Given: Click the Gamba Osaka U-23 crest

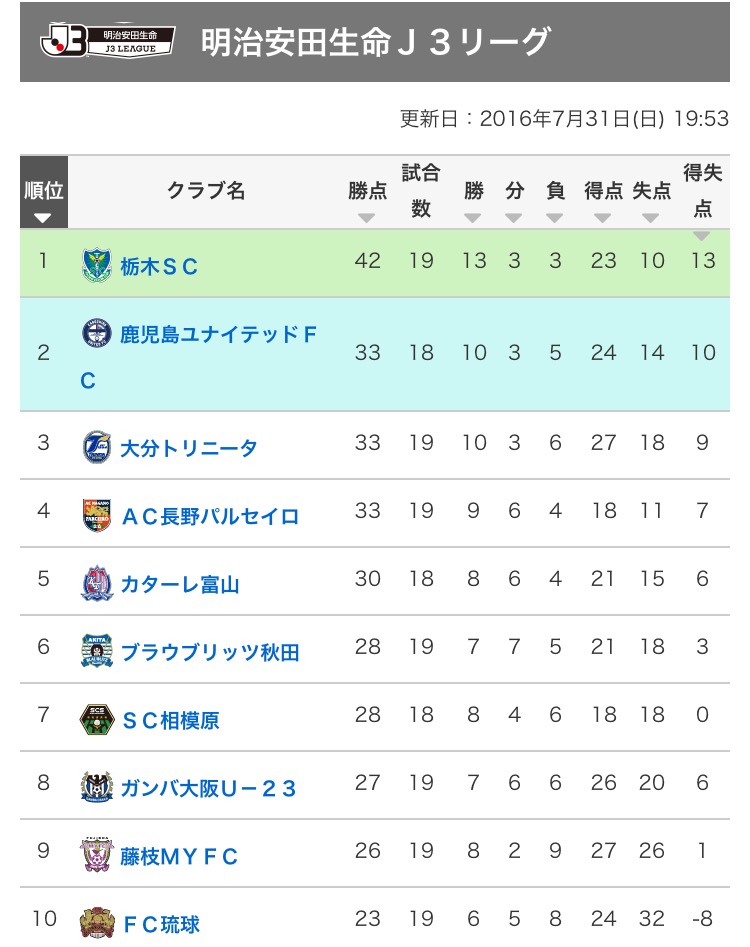Looking at the screenshot, I should tap(97, 788).
